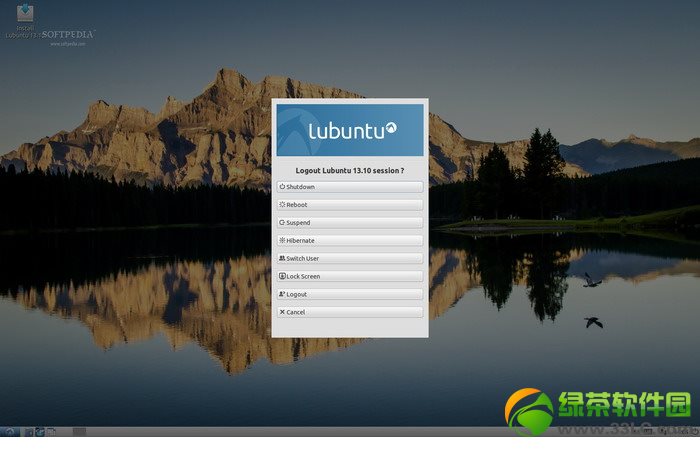Click the Lock Screen button
This screenshot has height=450, width=700.
pos(349,277)
